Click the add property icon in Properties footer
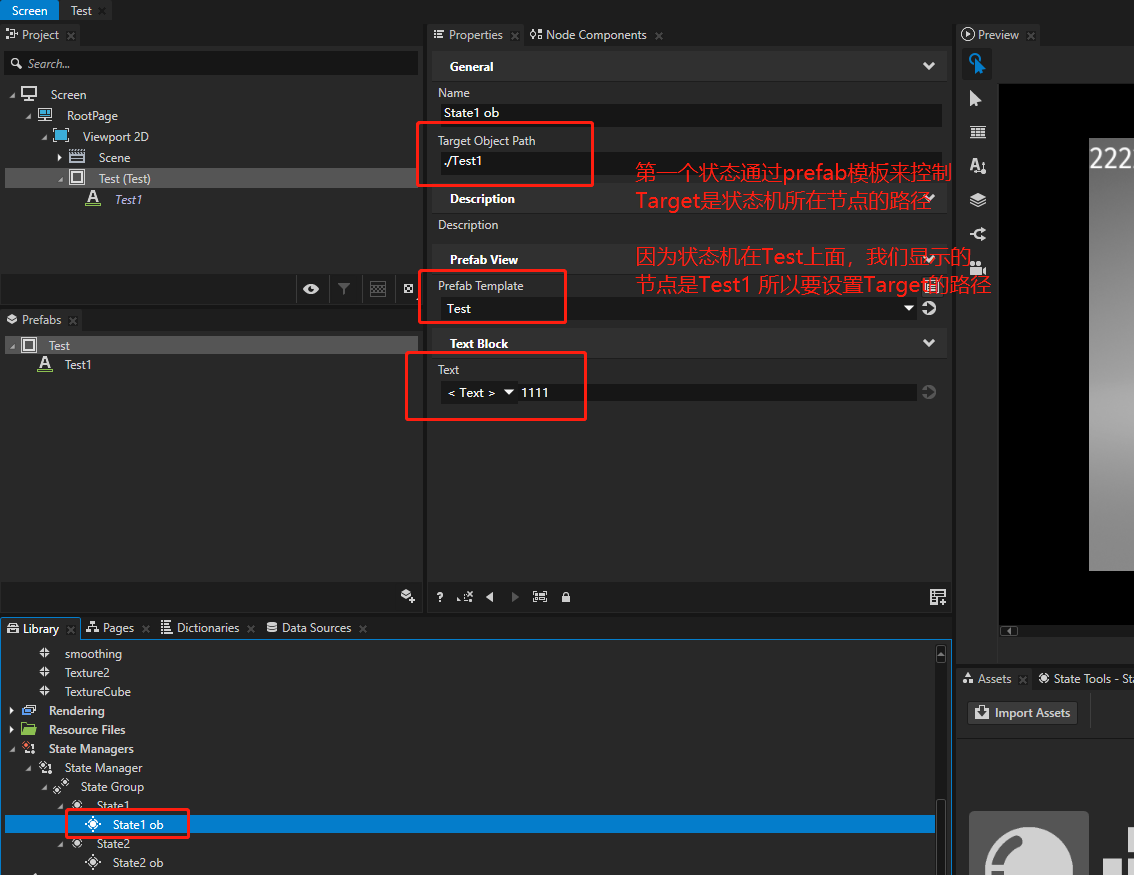Screen dimensions: 1134x875 [937, 597]
